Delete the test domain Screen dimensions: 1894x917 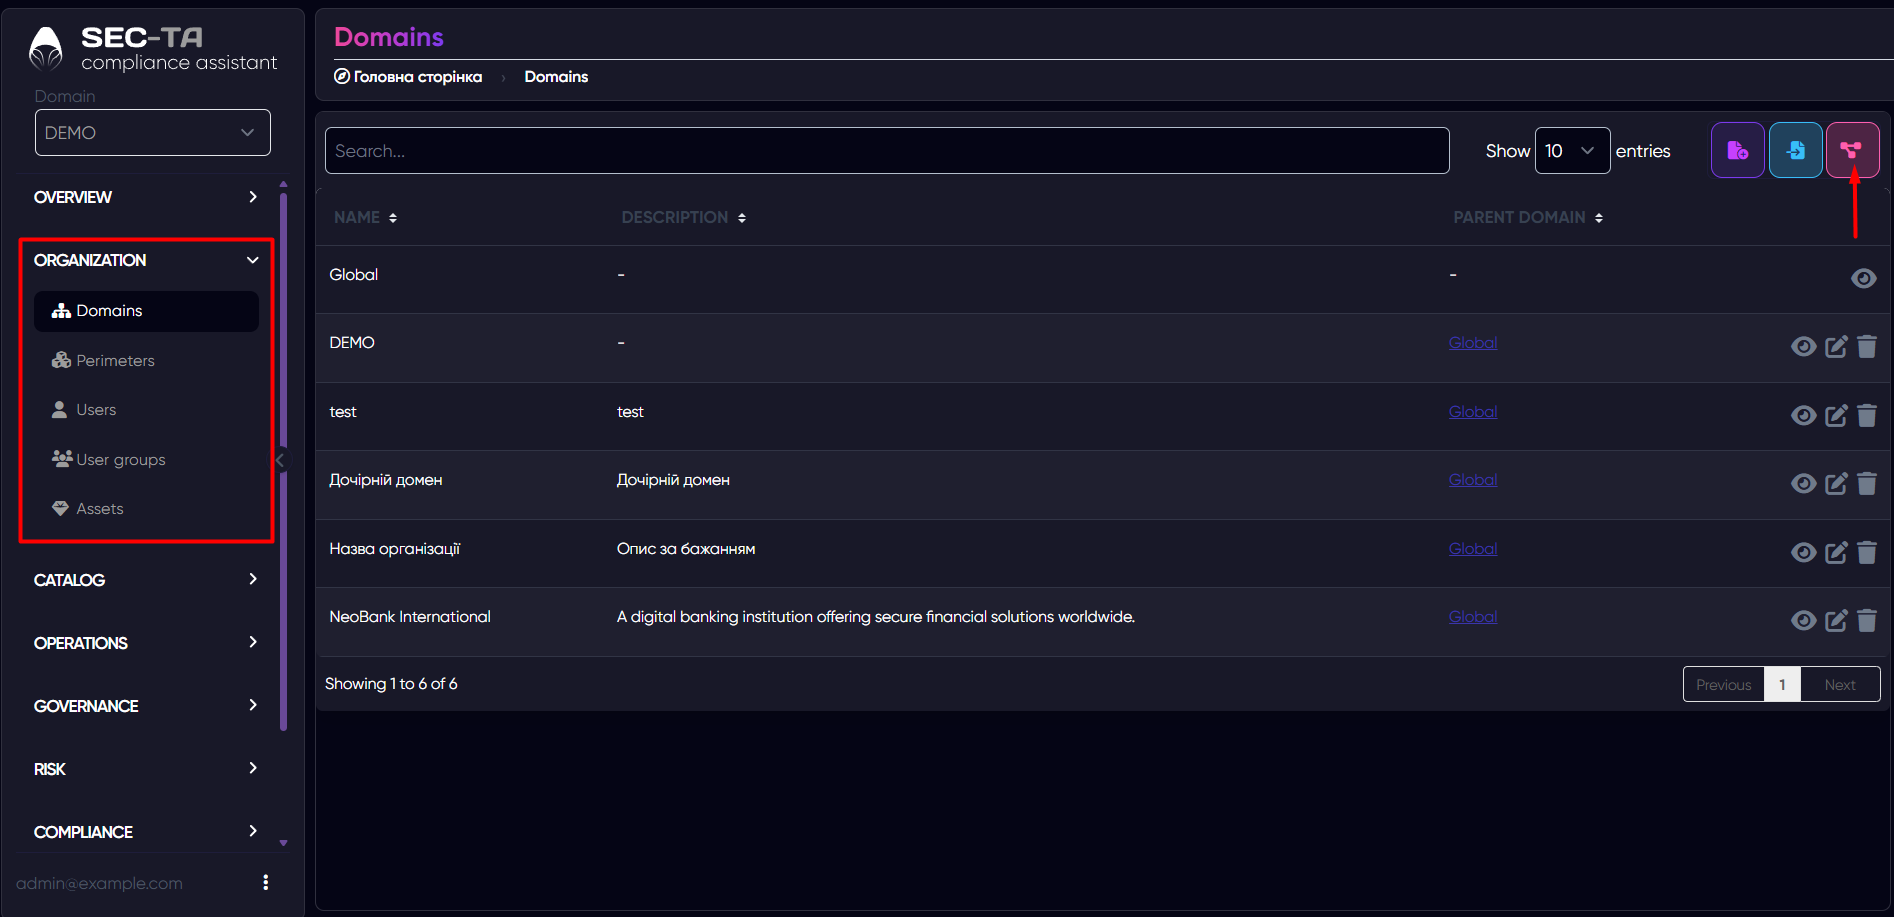(x=1866, y=415)
